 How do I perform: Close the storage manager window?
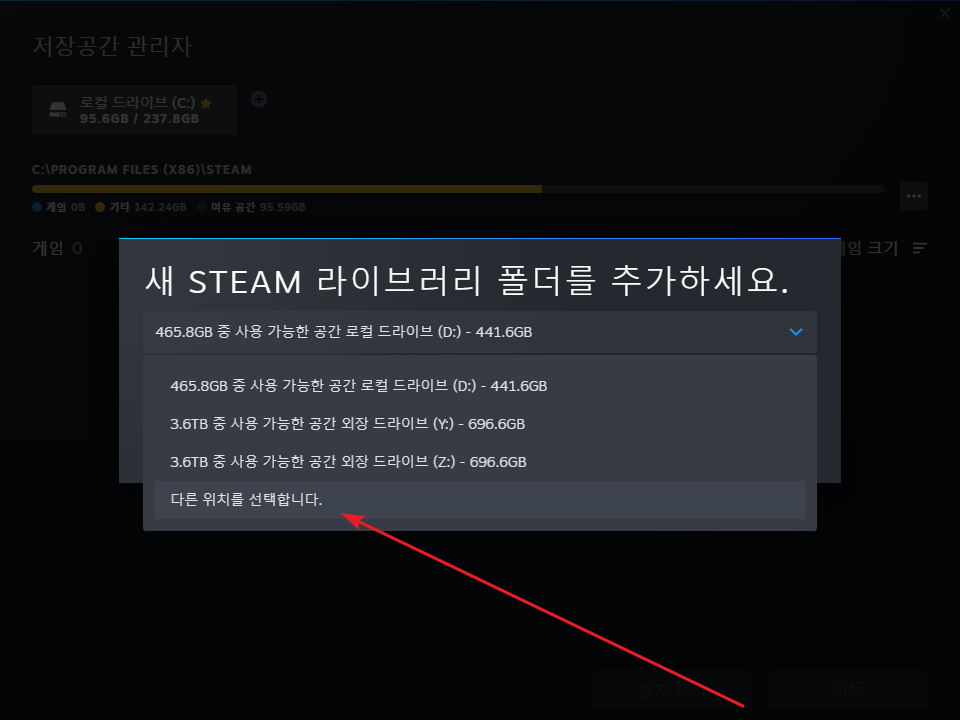point(945,13)
